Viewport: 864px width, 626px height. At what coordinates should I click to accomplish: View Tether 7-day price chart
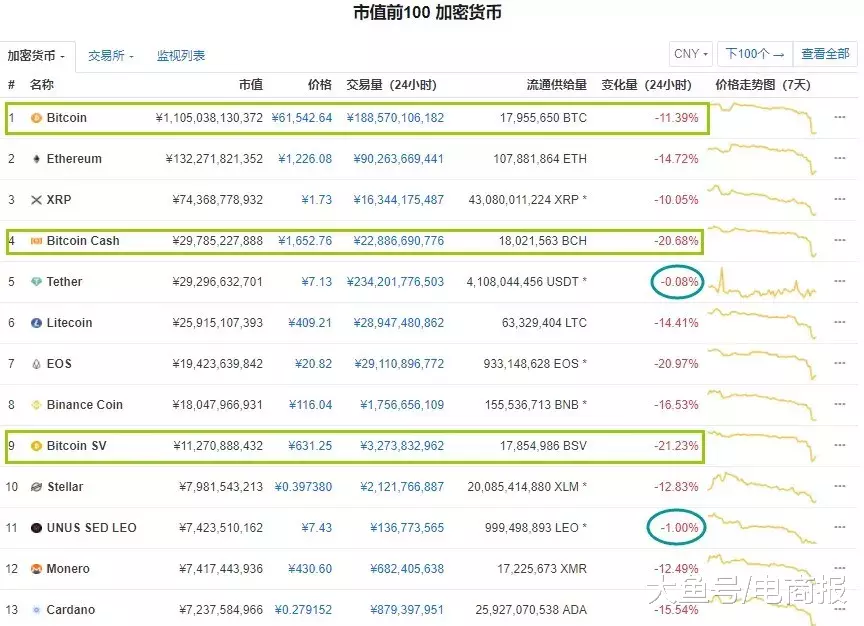(x=762, y=283)
